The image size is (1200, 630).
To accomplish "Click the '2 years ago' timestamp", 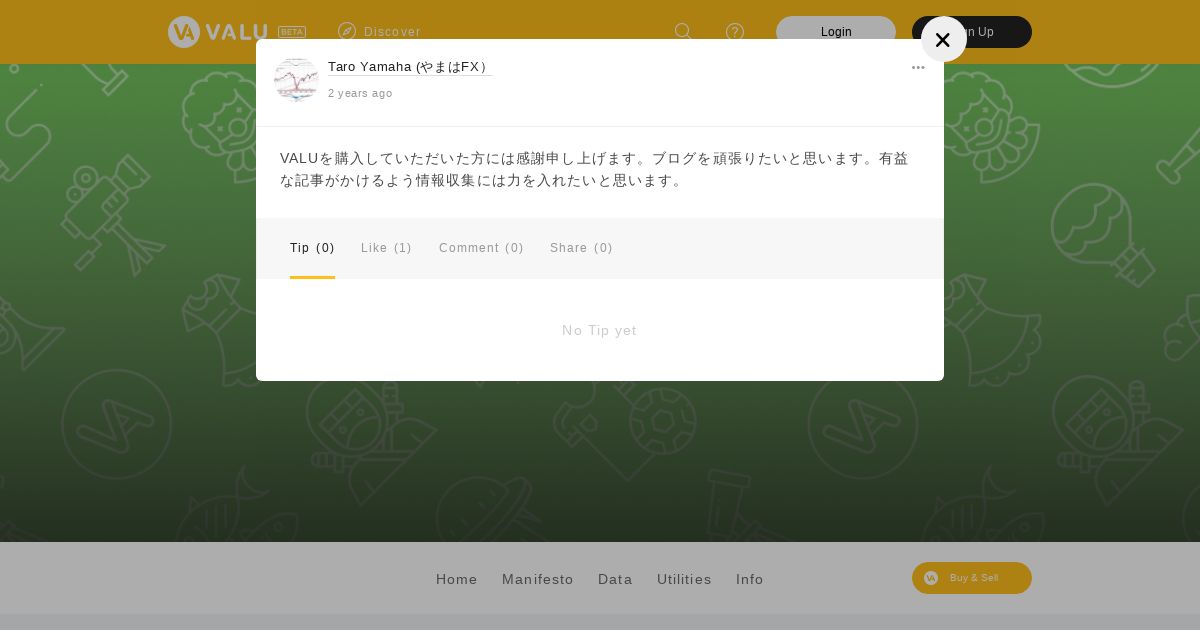I will 360,93.
